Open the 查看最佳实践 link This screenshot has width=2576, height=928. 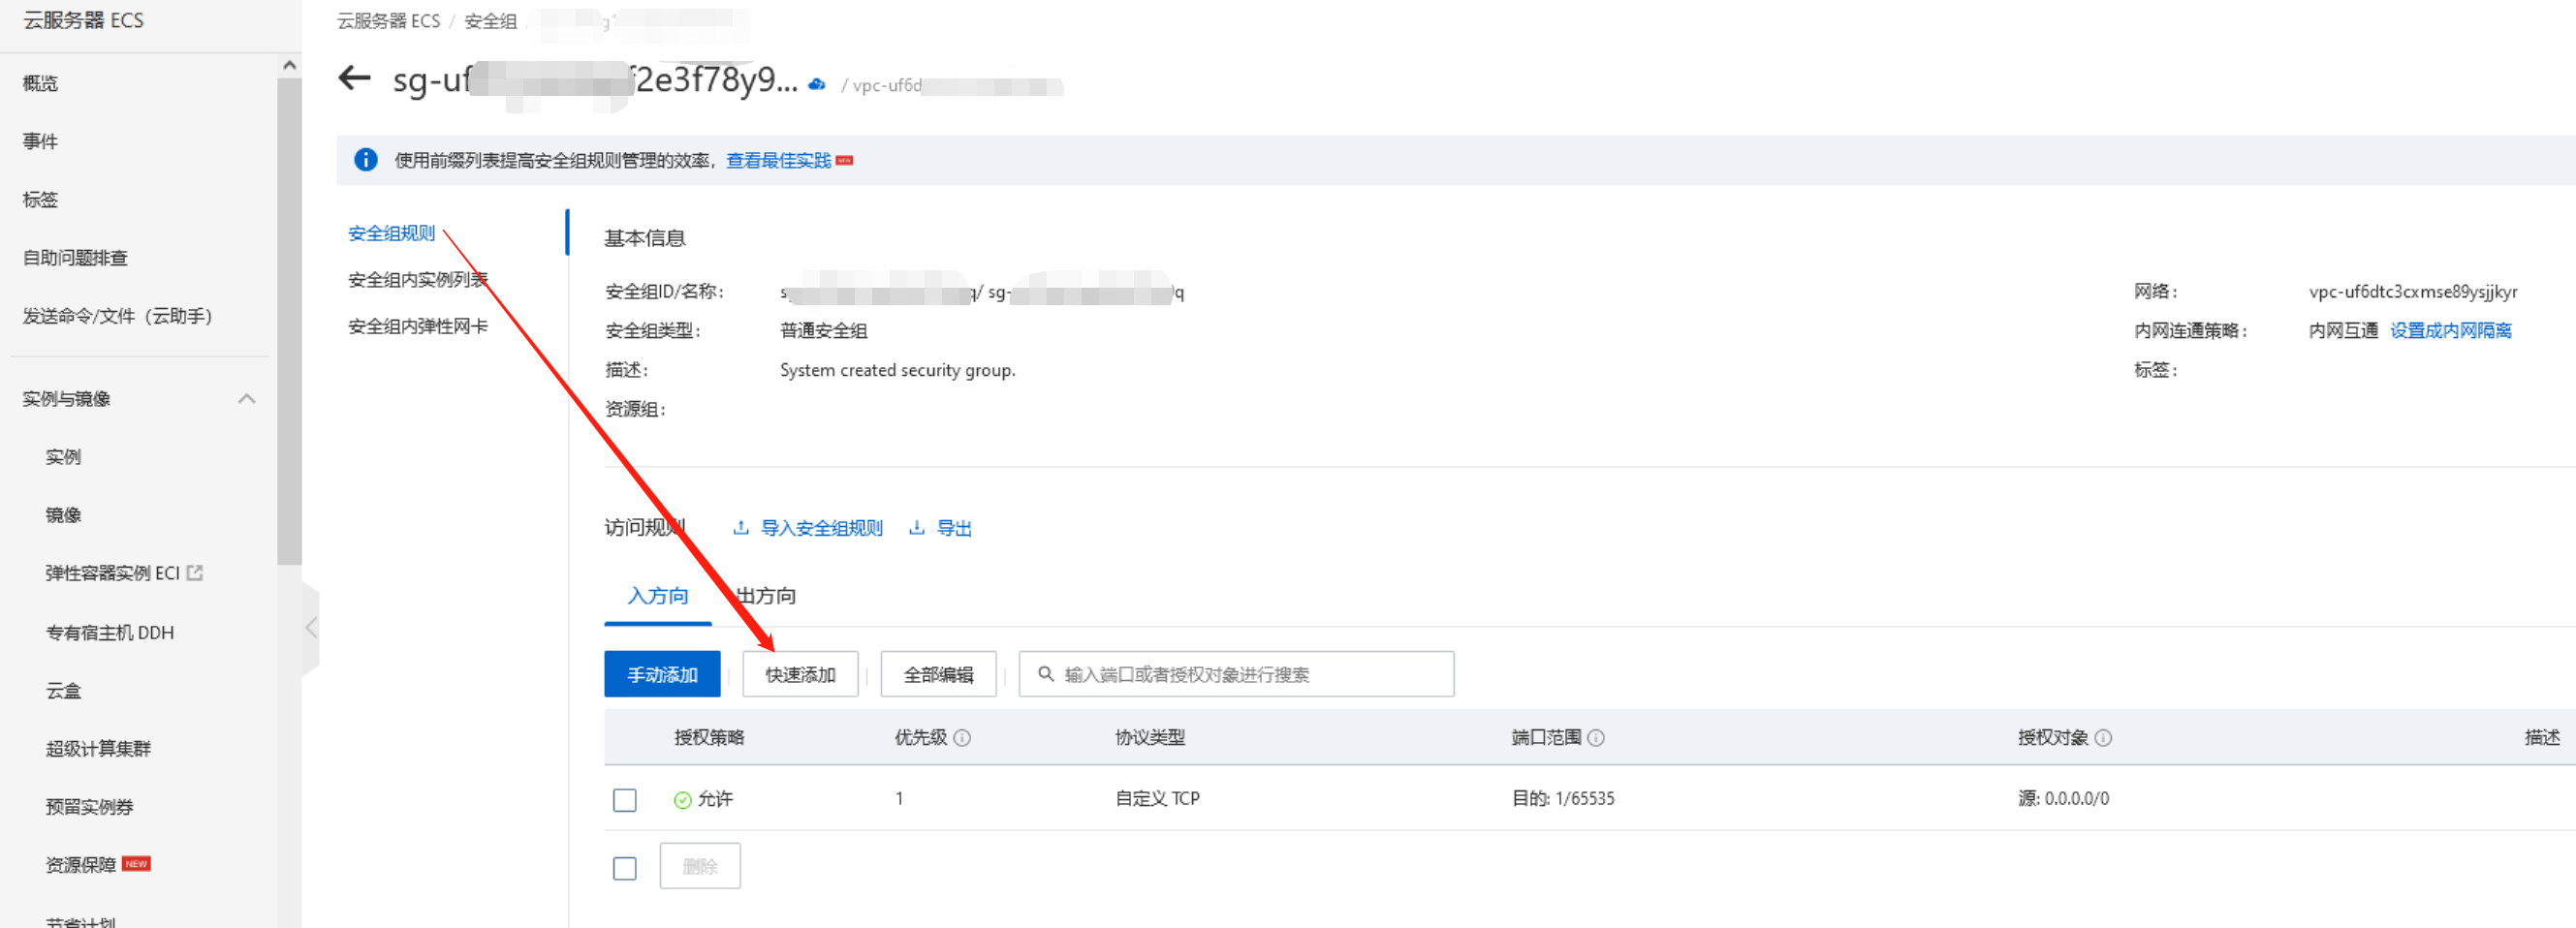pos(778,160)
